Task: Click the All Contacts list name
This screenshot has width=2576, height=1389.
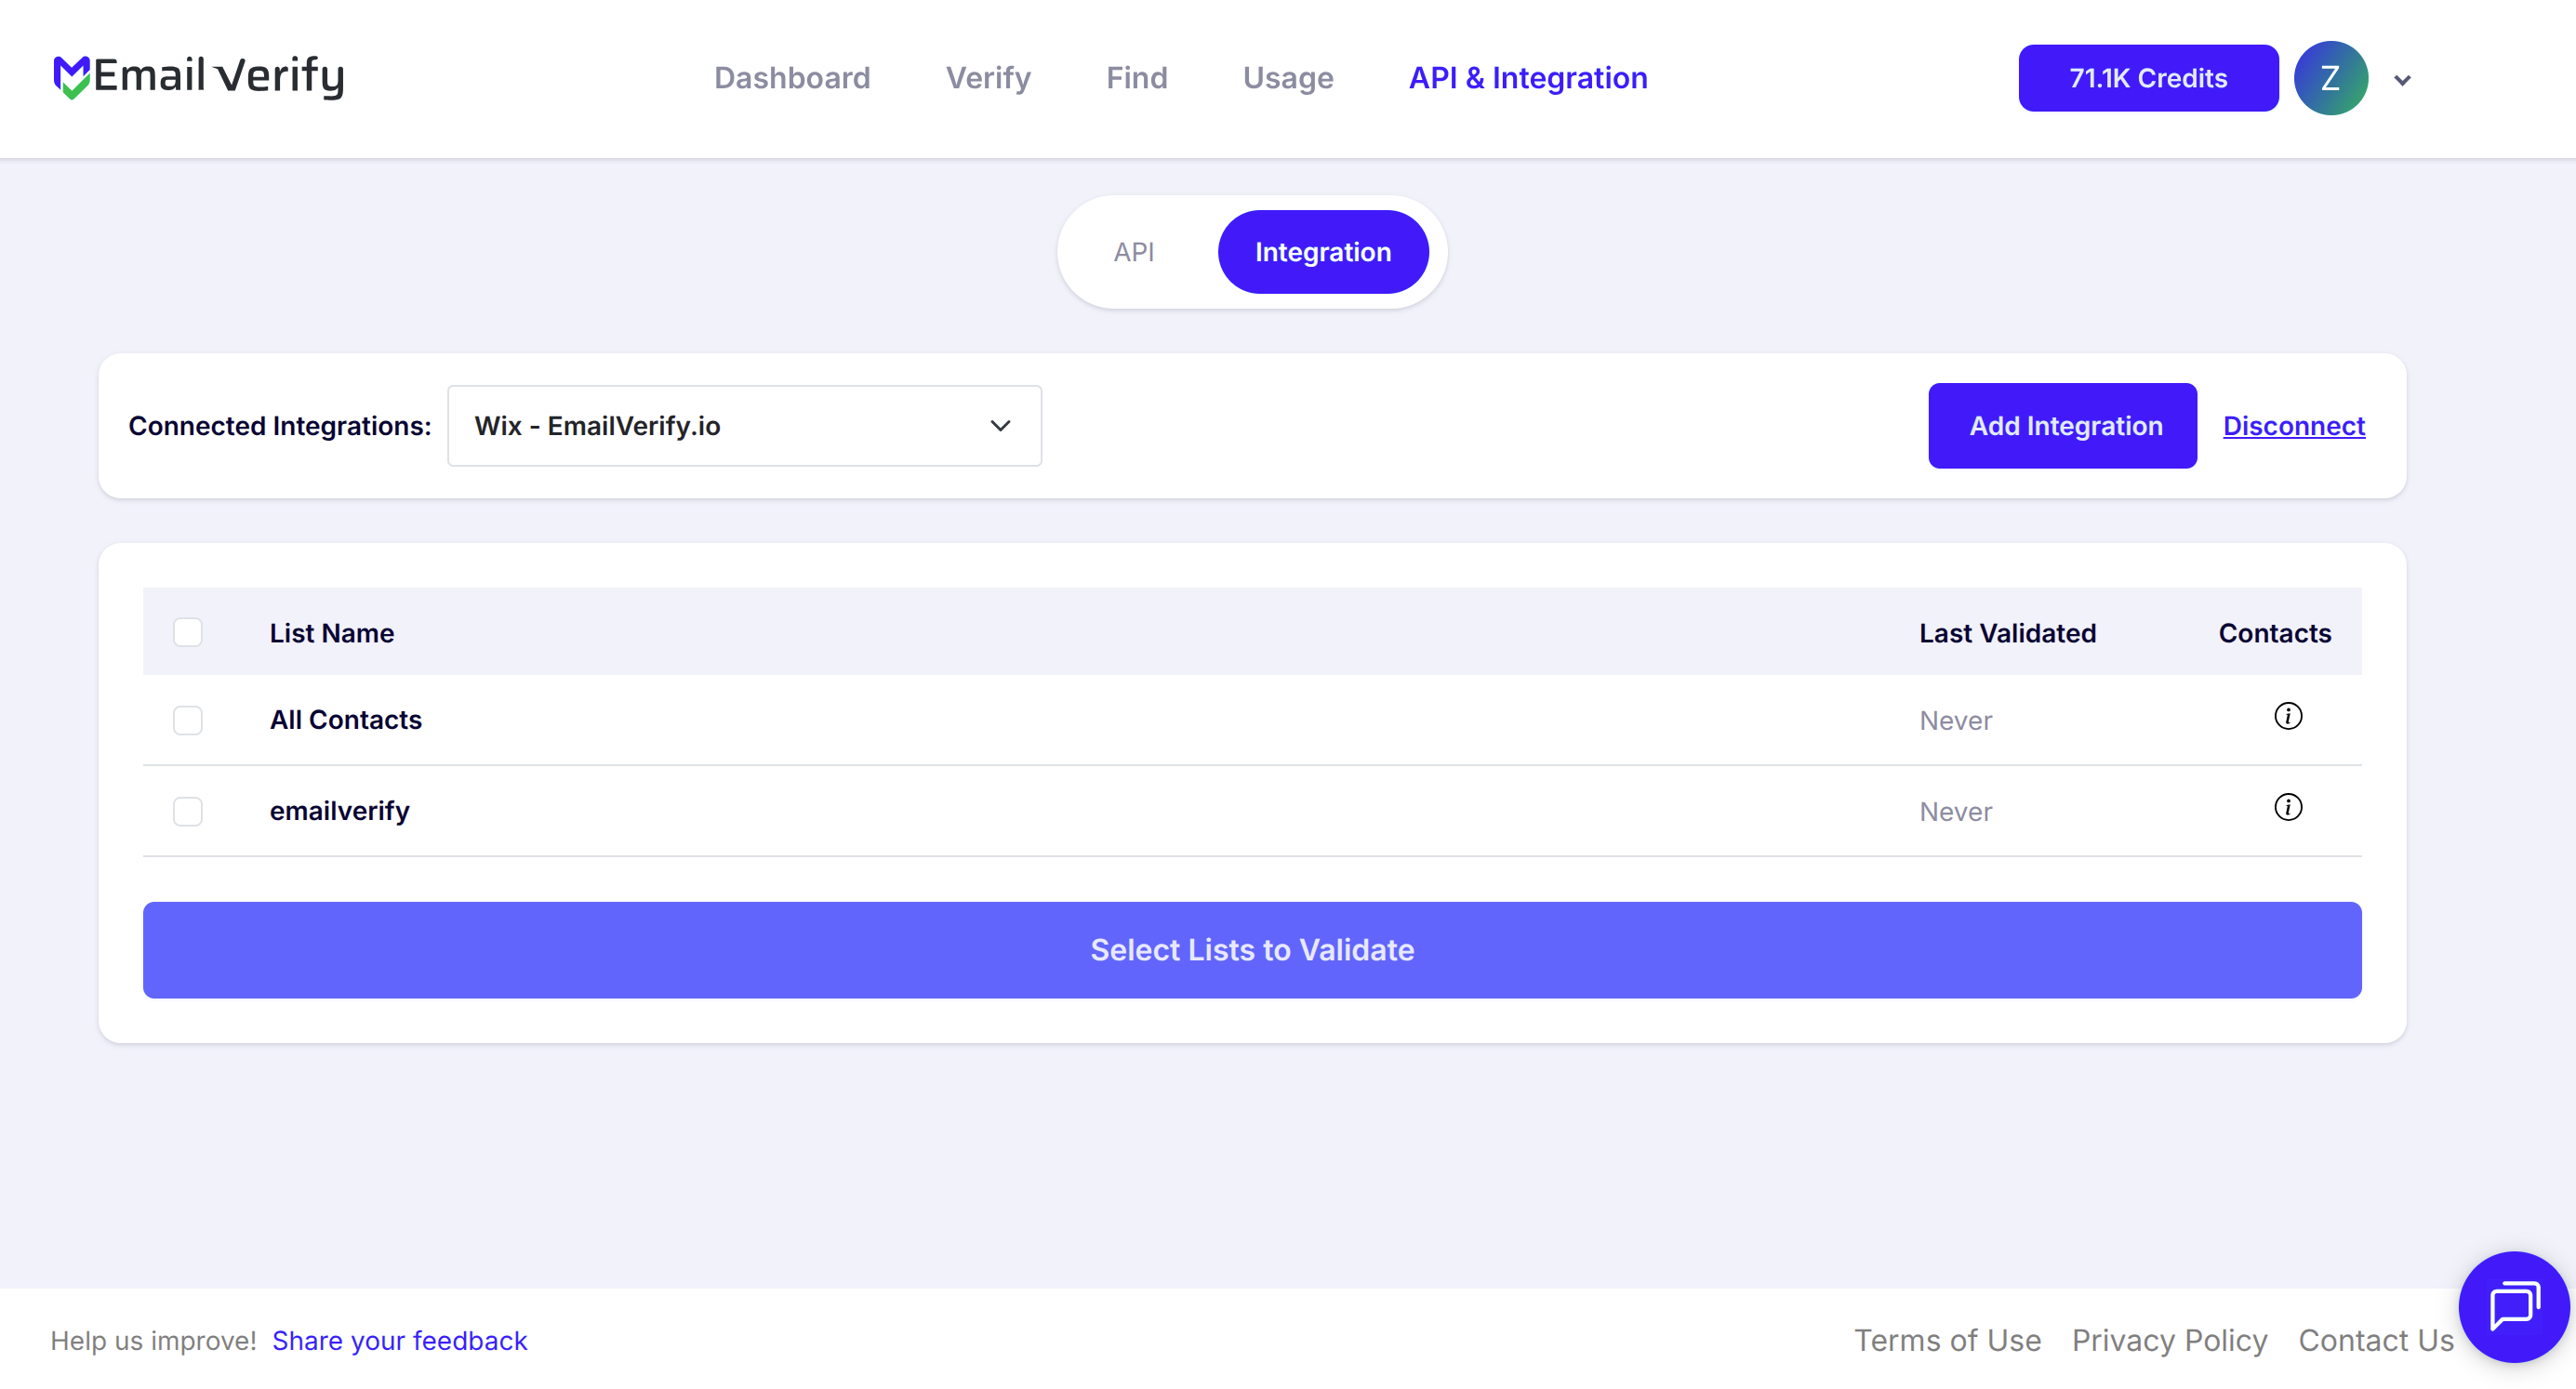Action: 345,720
